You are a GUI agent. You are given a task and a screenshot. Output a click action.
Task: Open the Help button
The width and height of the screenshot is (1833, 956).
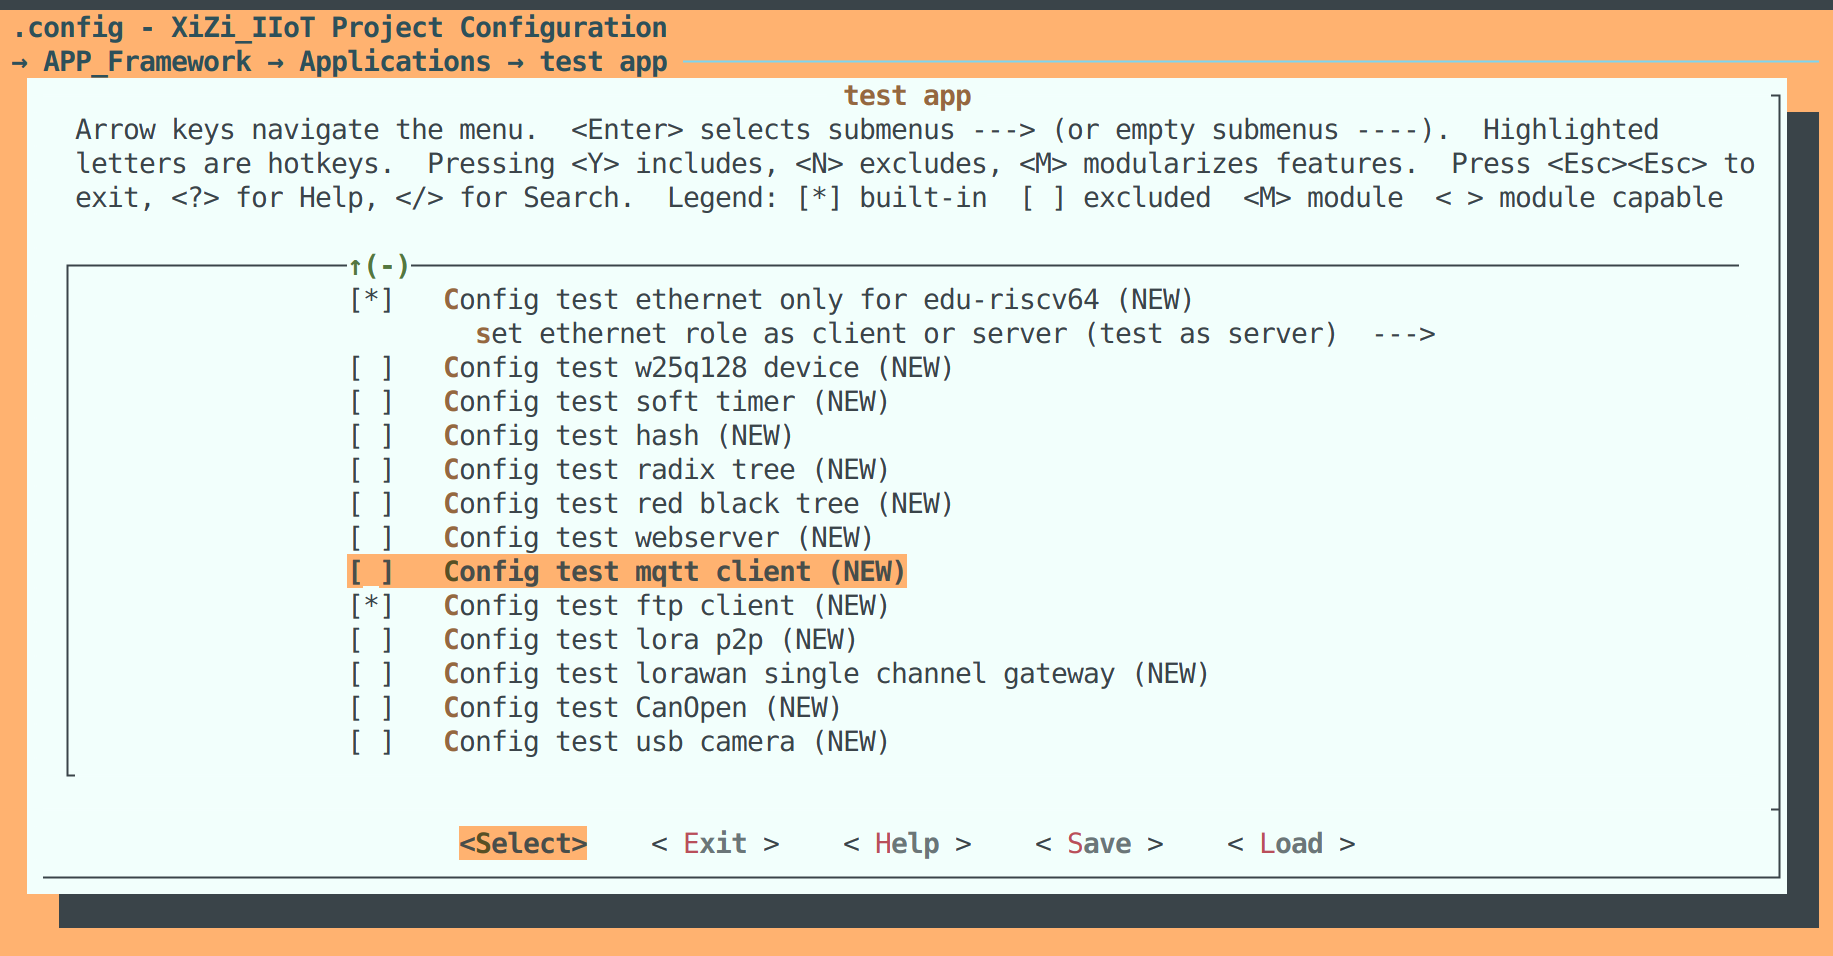point(907,844)
